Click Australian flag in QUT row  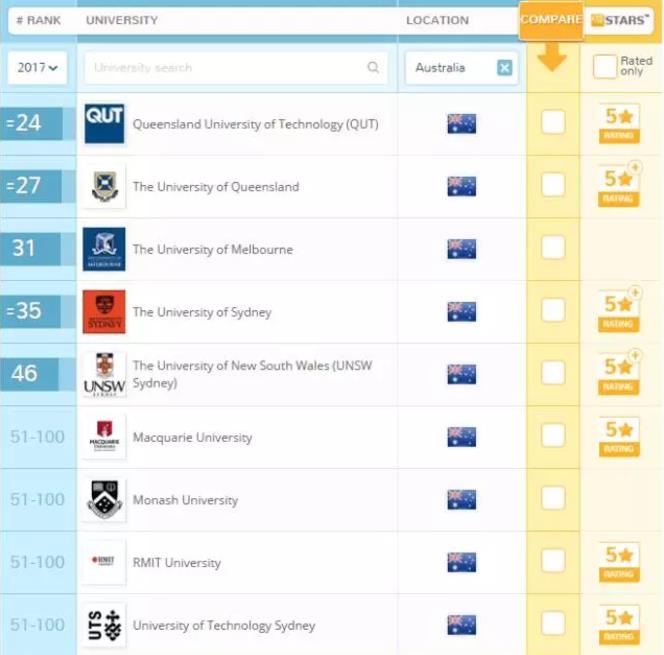[x=462, y=124]
